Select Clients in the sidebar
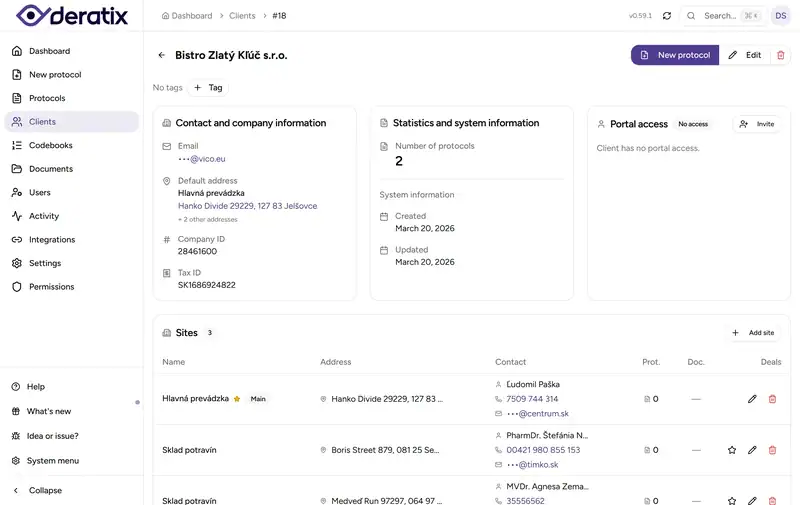Screen dimensions: 800x505 point(71,121)
